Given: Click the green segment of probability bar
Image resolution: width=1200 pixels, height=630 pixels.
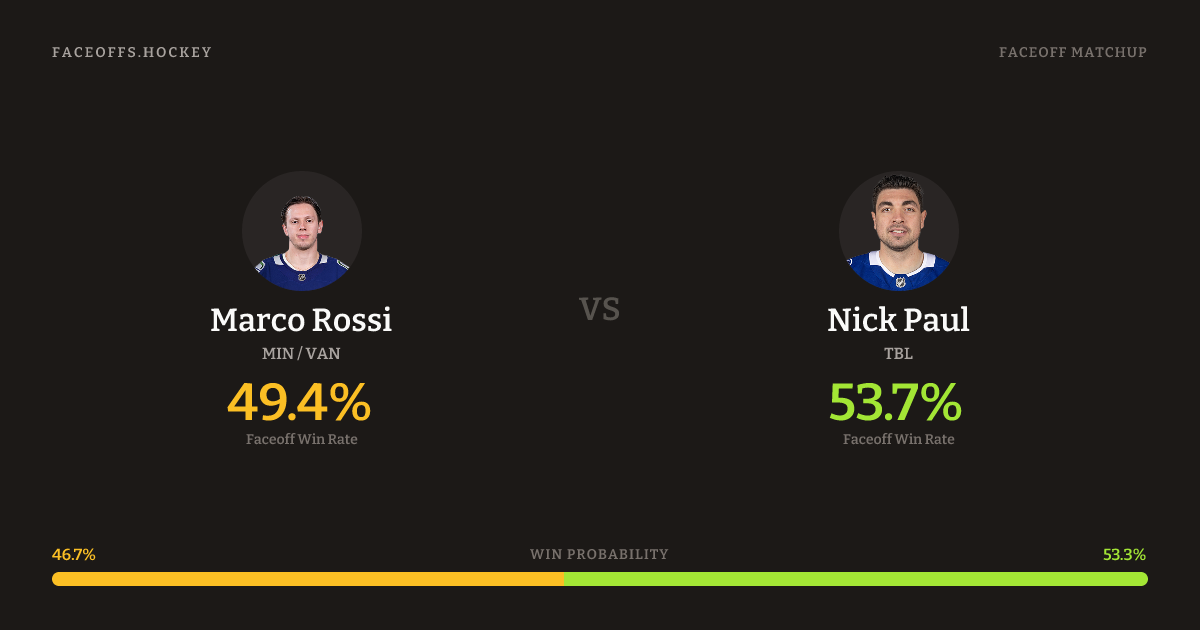Looking at the screenshot, I should 855,579.
